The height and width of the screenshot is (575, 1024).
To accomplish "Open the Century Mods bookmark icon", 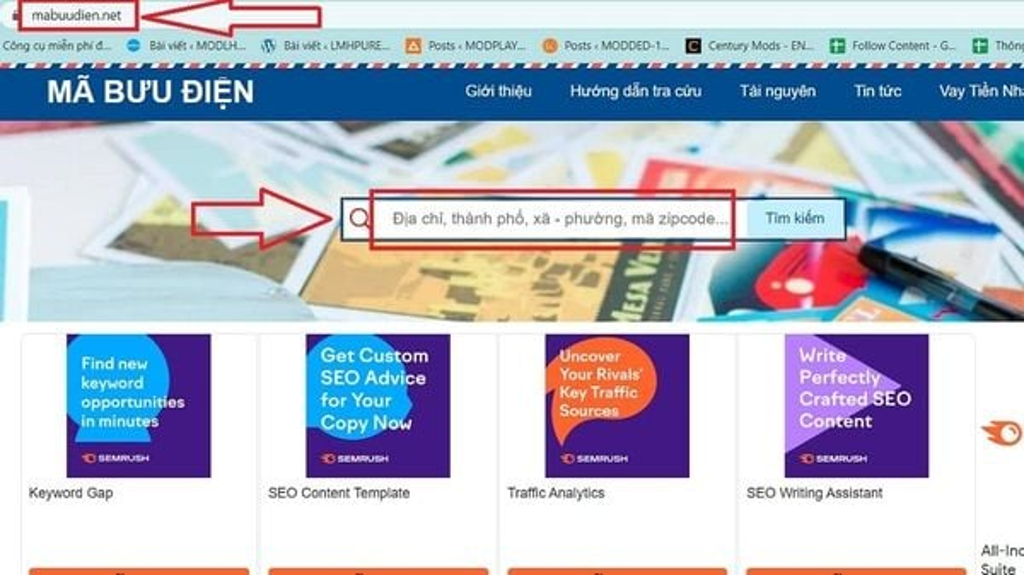I will [x=693, y=45].
